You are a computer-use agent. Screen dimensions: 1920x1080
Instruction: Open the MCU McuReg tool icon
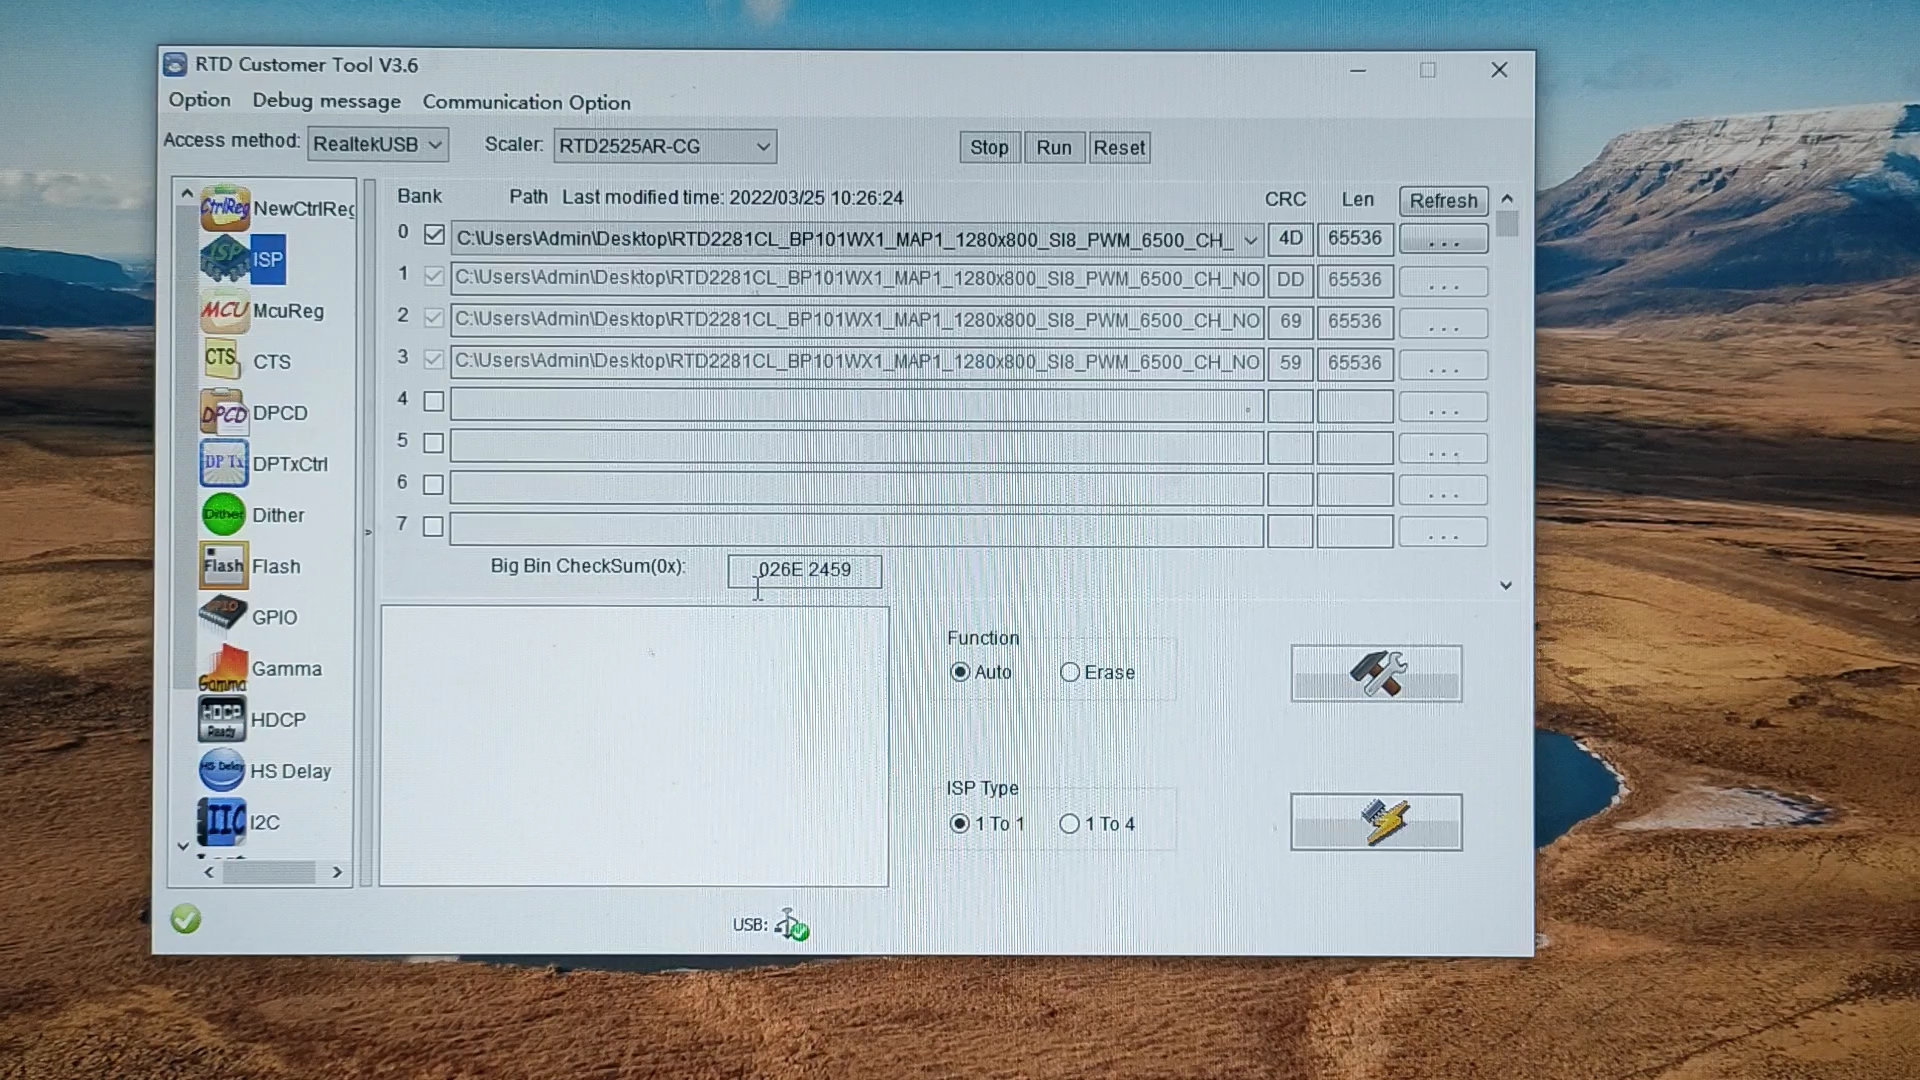tap(224, 311)
